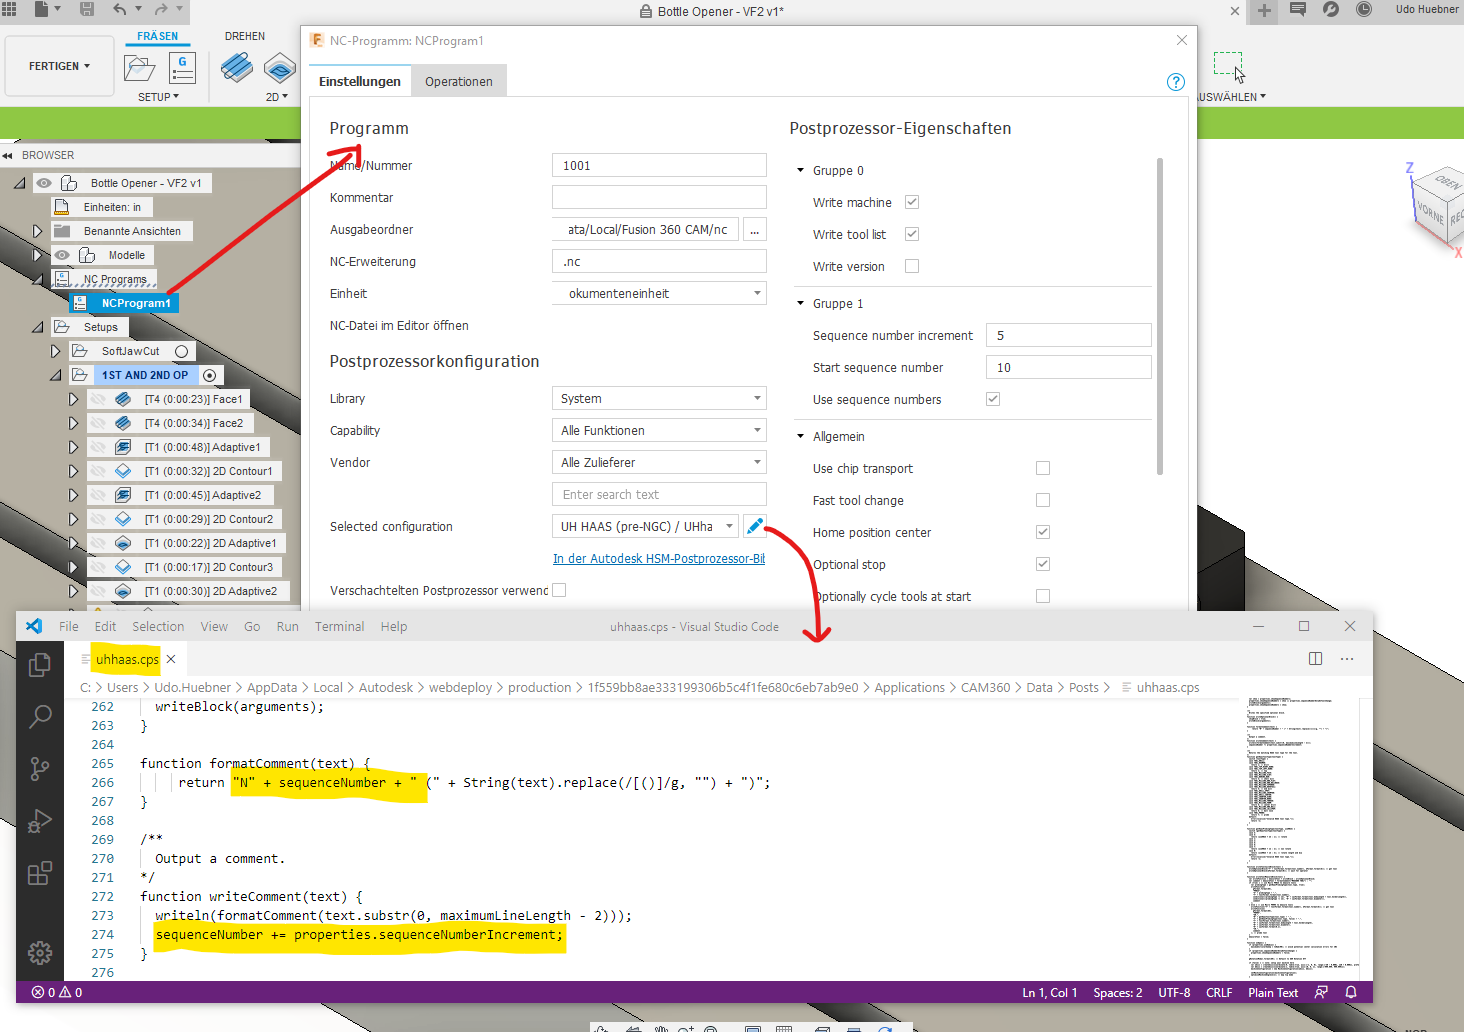Click the notifications bell in VS Code status bar

[x=1350, y=992]
